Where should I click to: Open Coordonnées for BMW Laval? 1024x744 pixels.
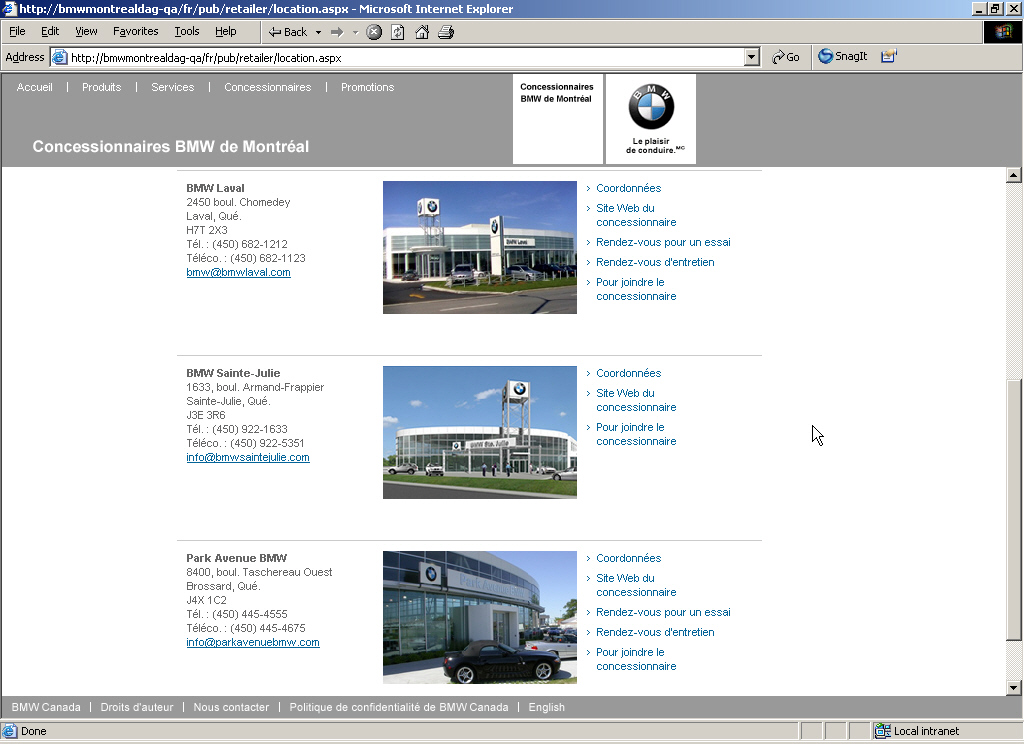coord(628,188)
